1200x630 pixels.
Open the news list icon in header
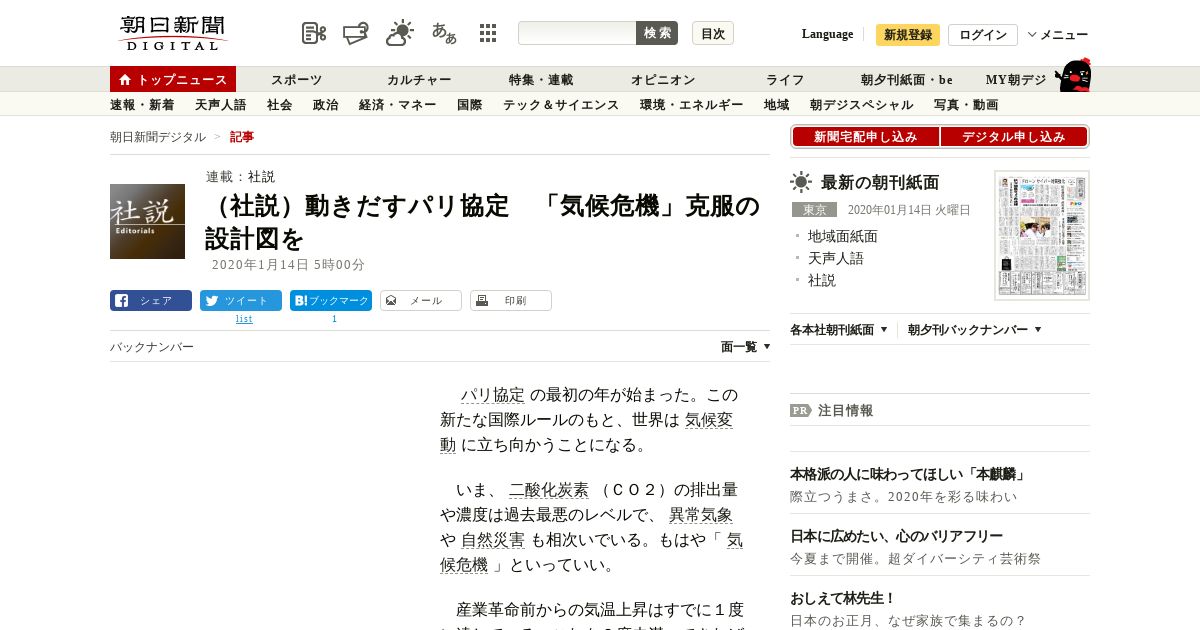(x=314, y=33)
